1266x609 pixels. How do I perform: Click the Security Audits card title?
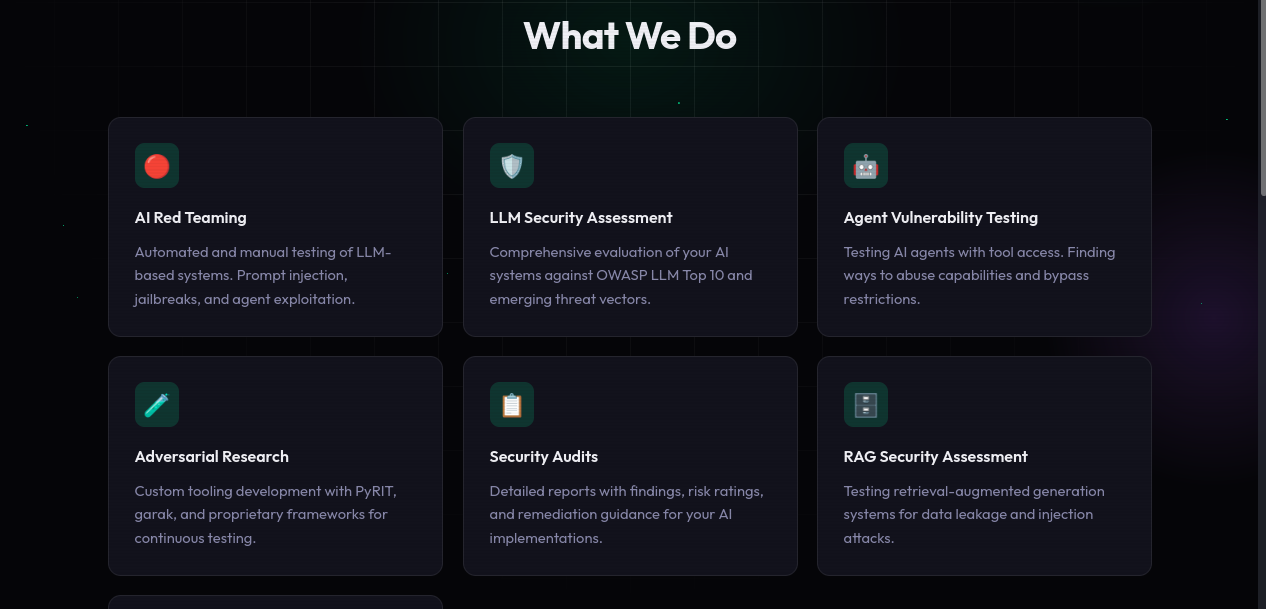pyautogui.click(x=543, y=456)
